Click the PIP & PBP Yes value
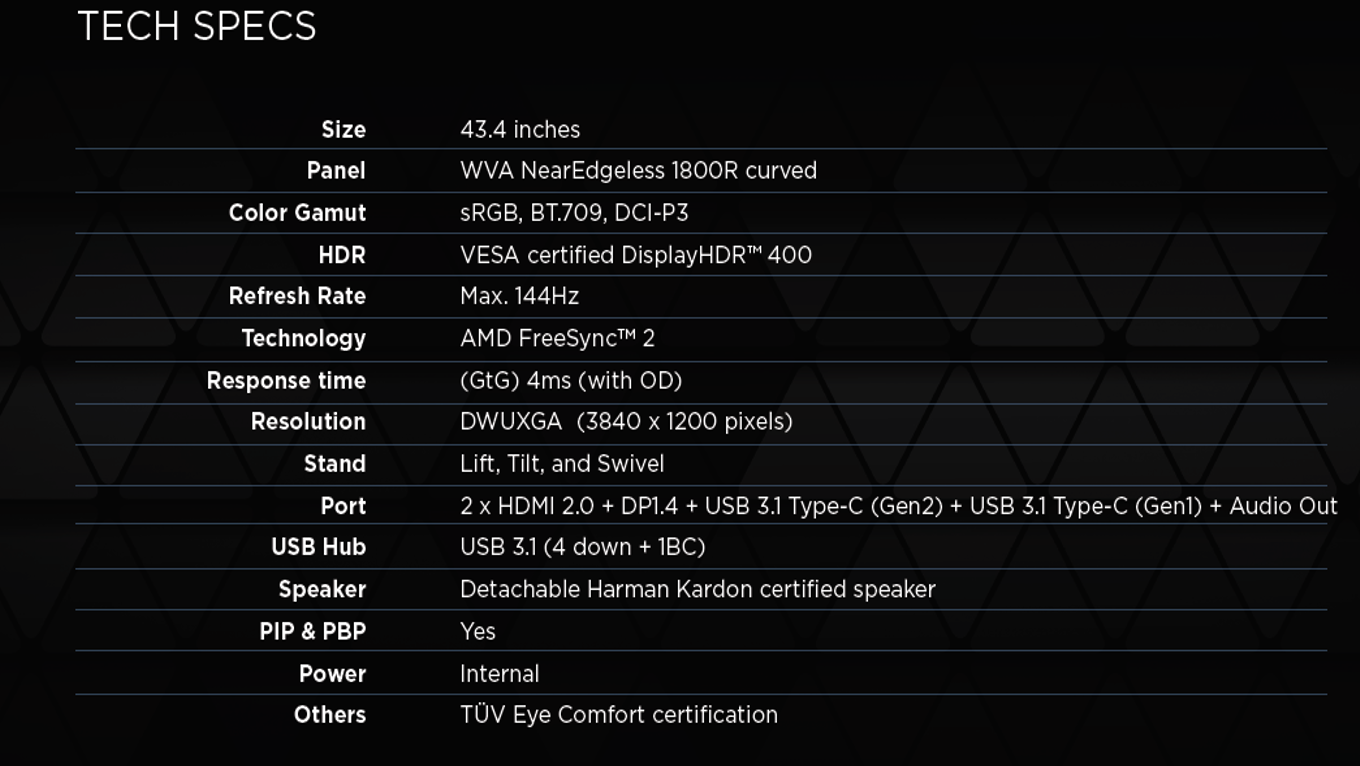The height and width of the screenshot is (766, 1360). click(478, 632)
